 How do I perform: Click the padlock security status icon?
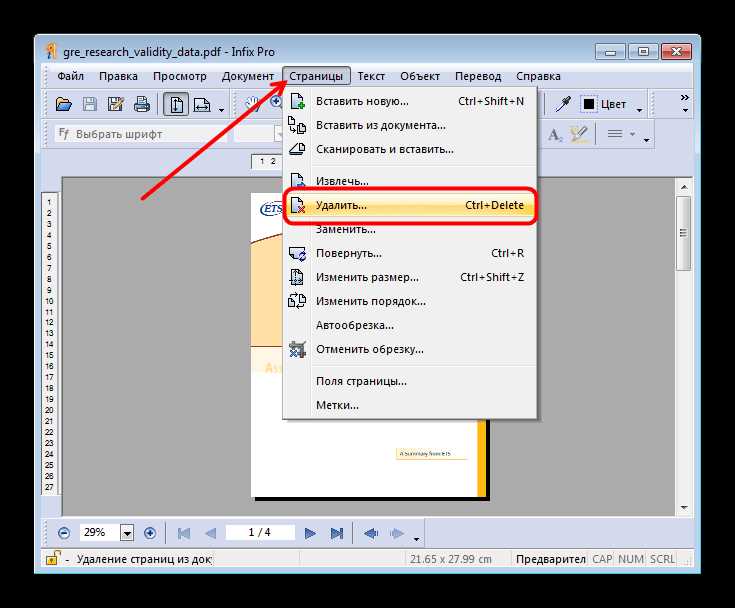(52, 558)
